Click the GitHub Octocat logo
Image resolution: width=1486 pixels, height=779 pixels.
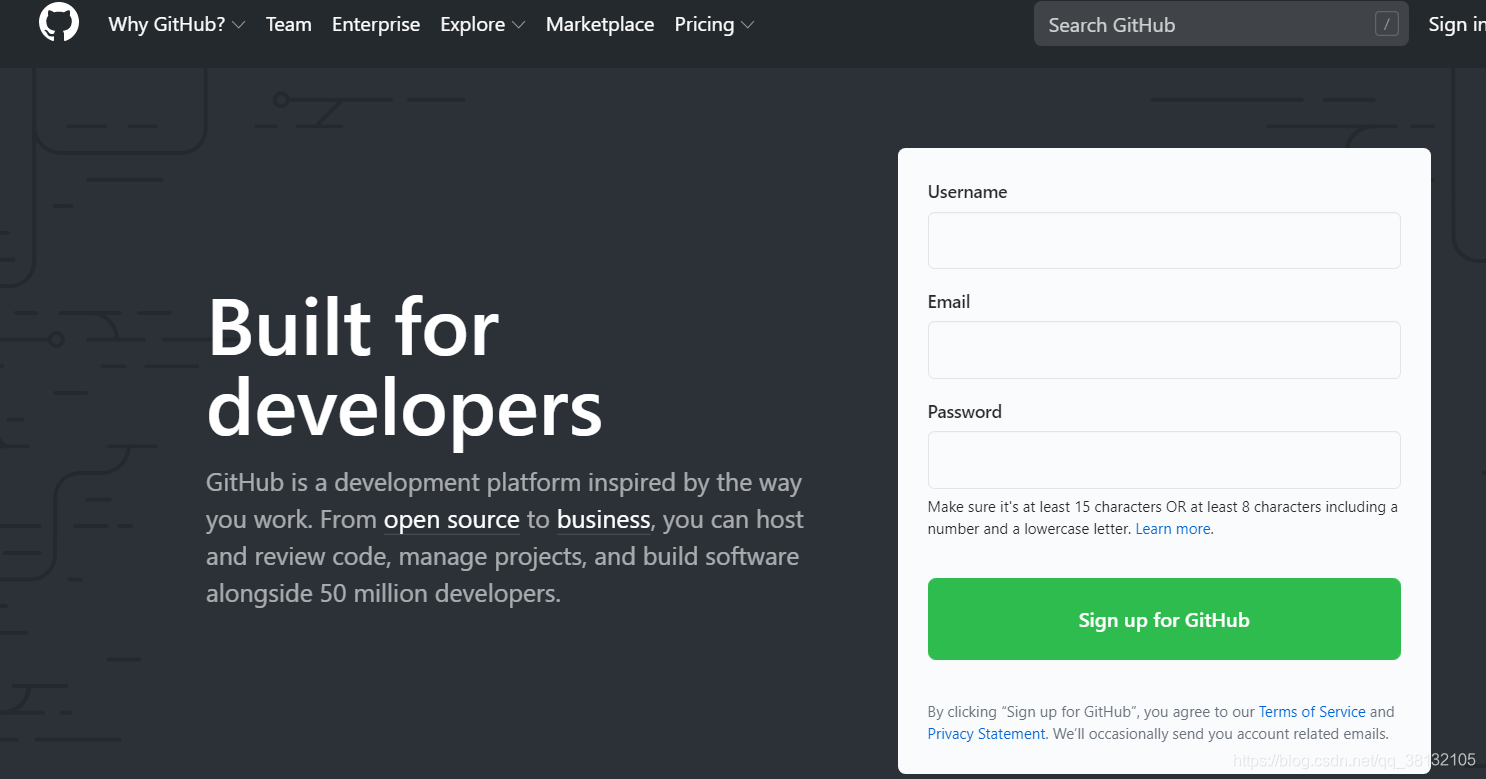(x=59, y=22)
